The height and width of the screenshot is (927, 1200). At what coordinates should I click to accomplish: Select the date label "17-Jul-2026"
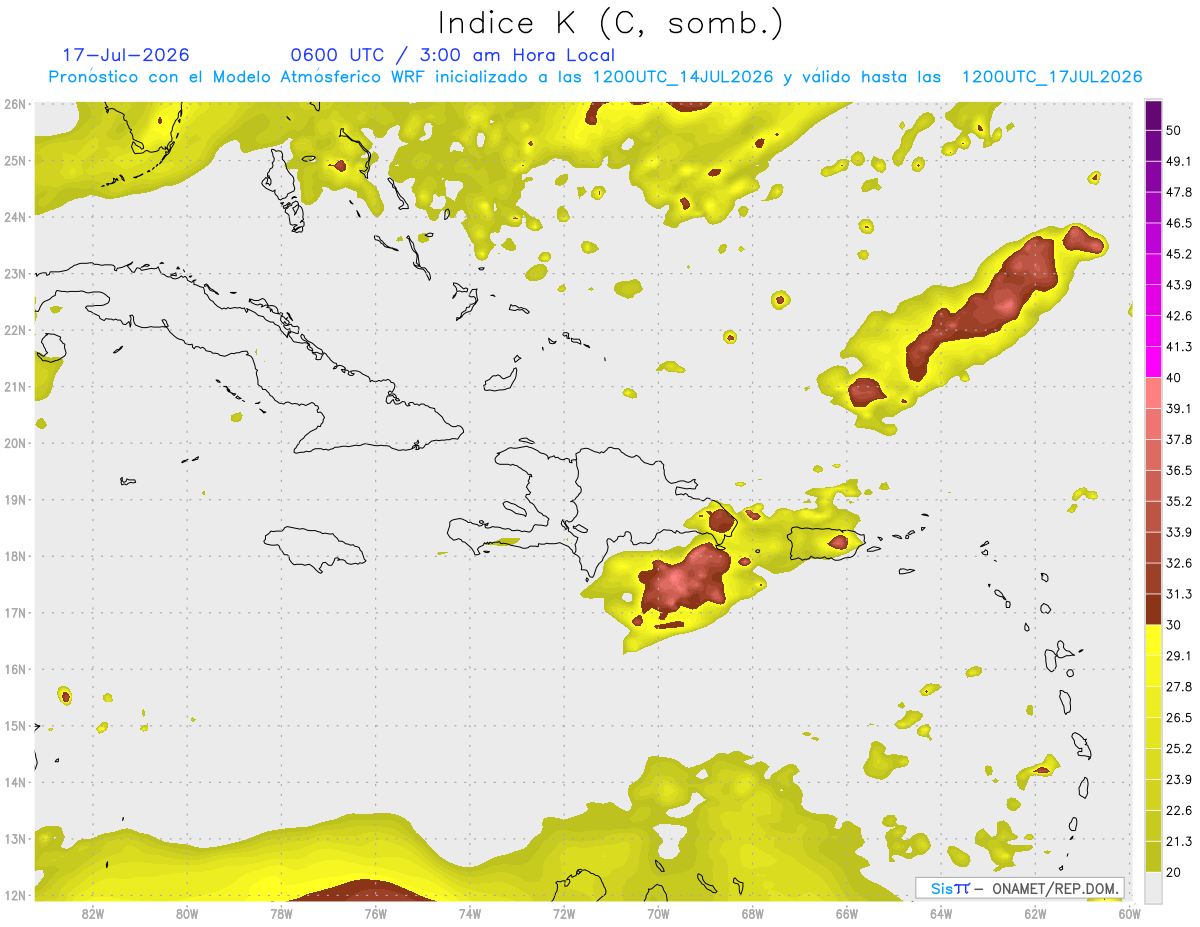tap(126, 55)
